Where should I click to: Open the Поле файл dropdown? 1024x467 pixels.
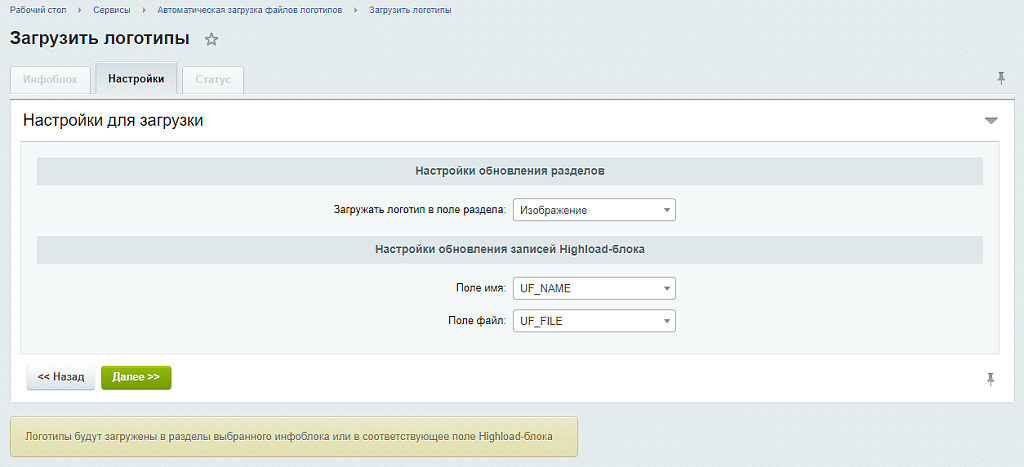594,321
